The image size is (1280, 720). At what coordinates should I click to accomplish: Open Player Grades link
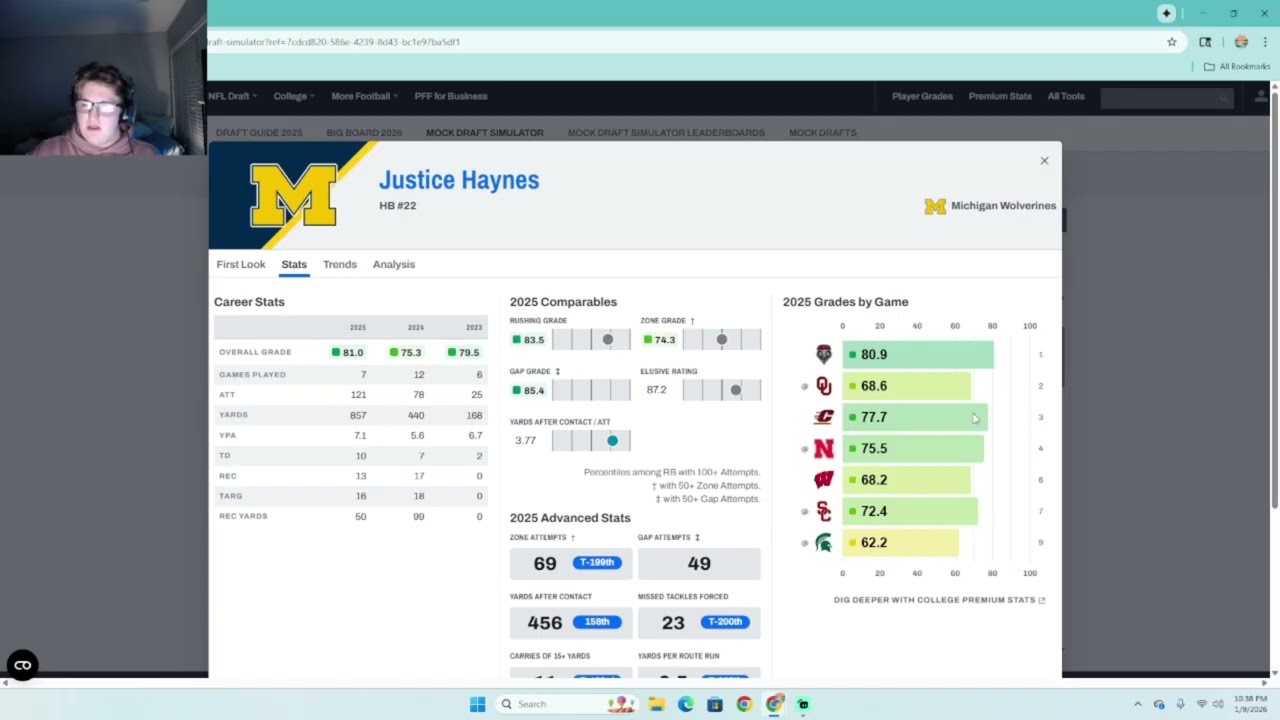tap(922, 96)
